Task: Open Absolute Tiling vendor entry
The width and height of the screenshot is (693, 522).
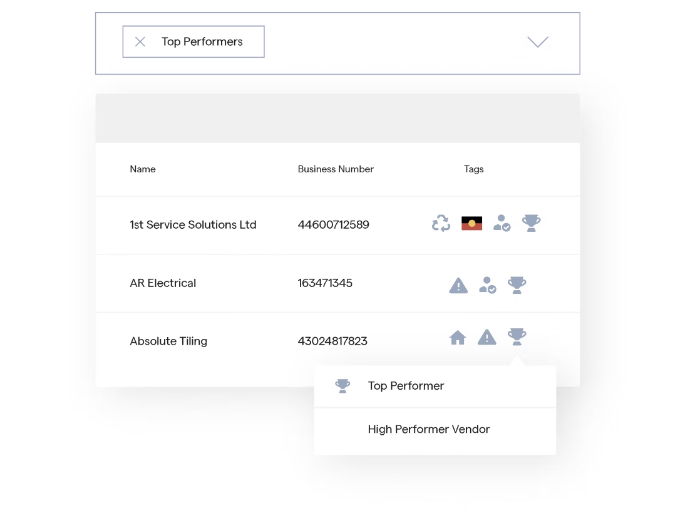Action: pyautogui.click(x=168, y=341)
